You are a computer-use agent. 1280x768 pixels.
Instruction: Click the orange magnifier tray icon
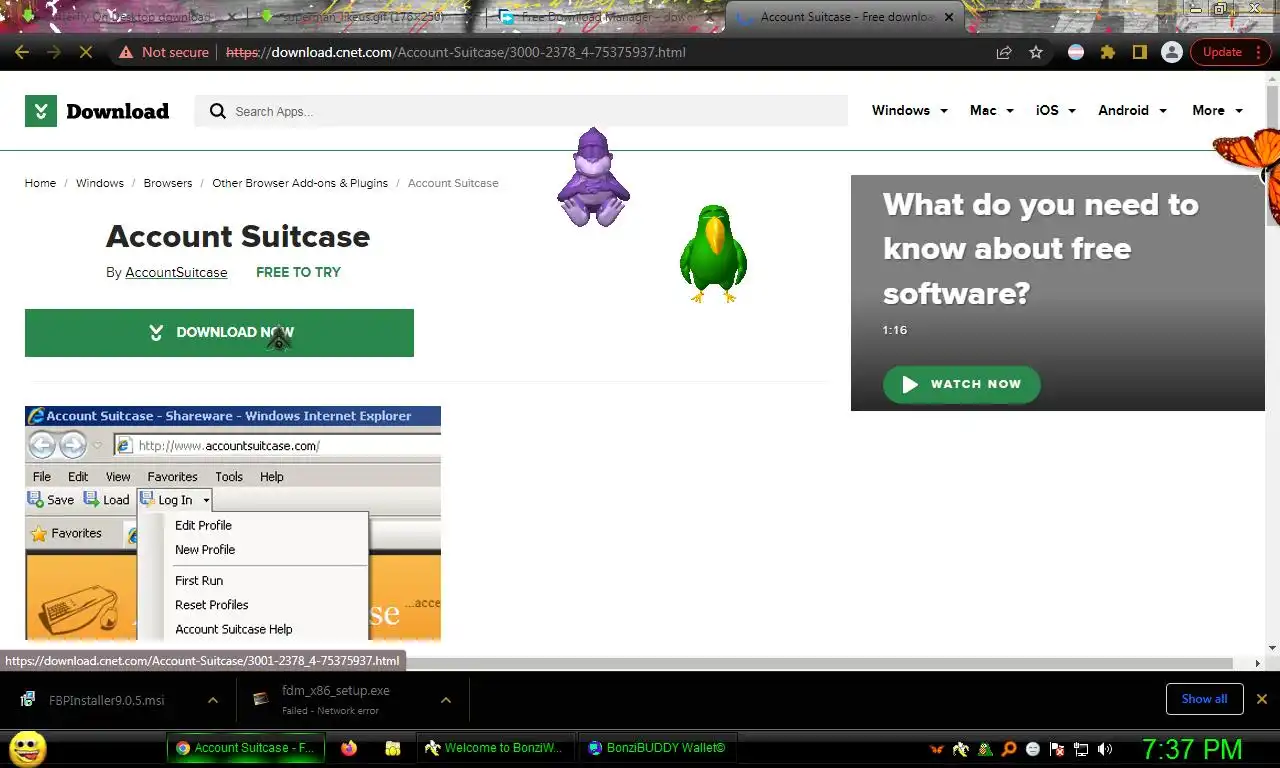coord(1009,749)
